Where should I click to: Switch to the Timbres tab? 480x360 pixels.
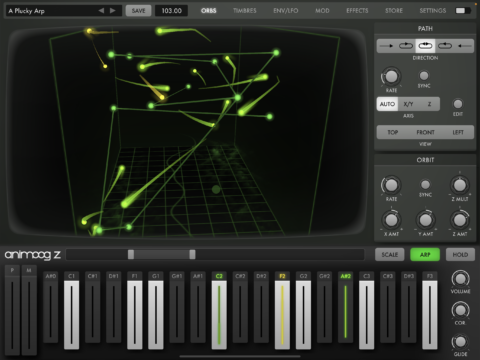point(245,11)
